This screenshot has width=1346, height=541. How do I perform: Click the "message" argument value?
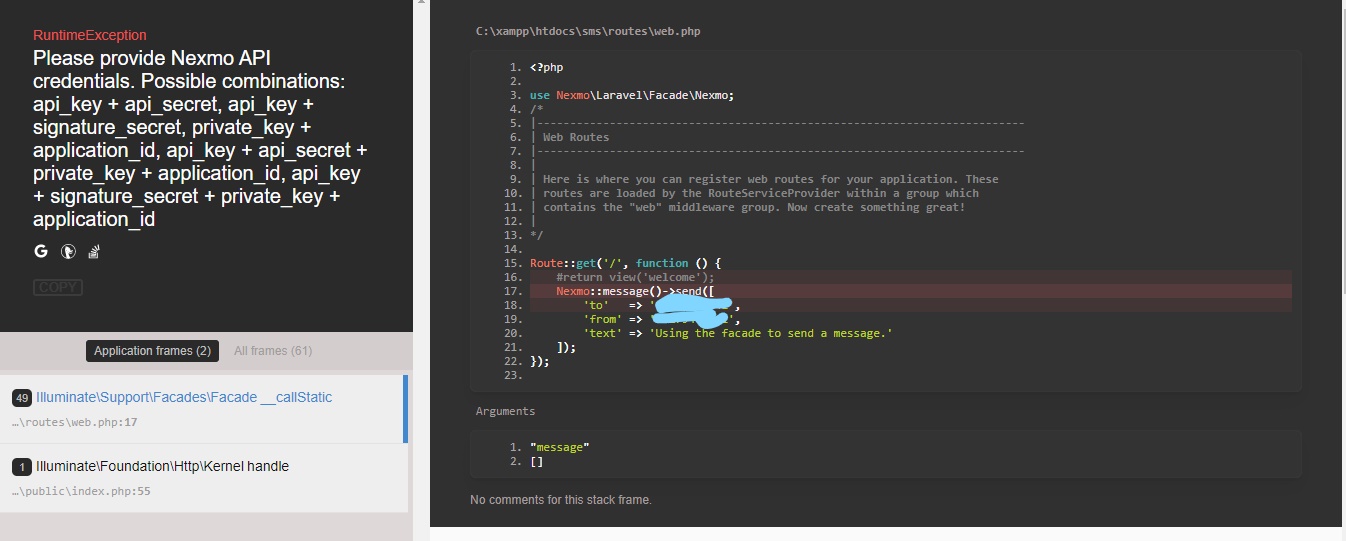point(560,447)
